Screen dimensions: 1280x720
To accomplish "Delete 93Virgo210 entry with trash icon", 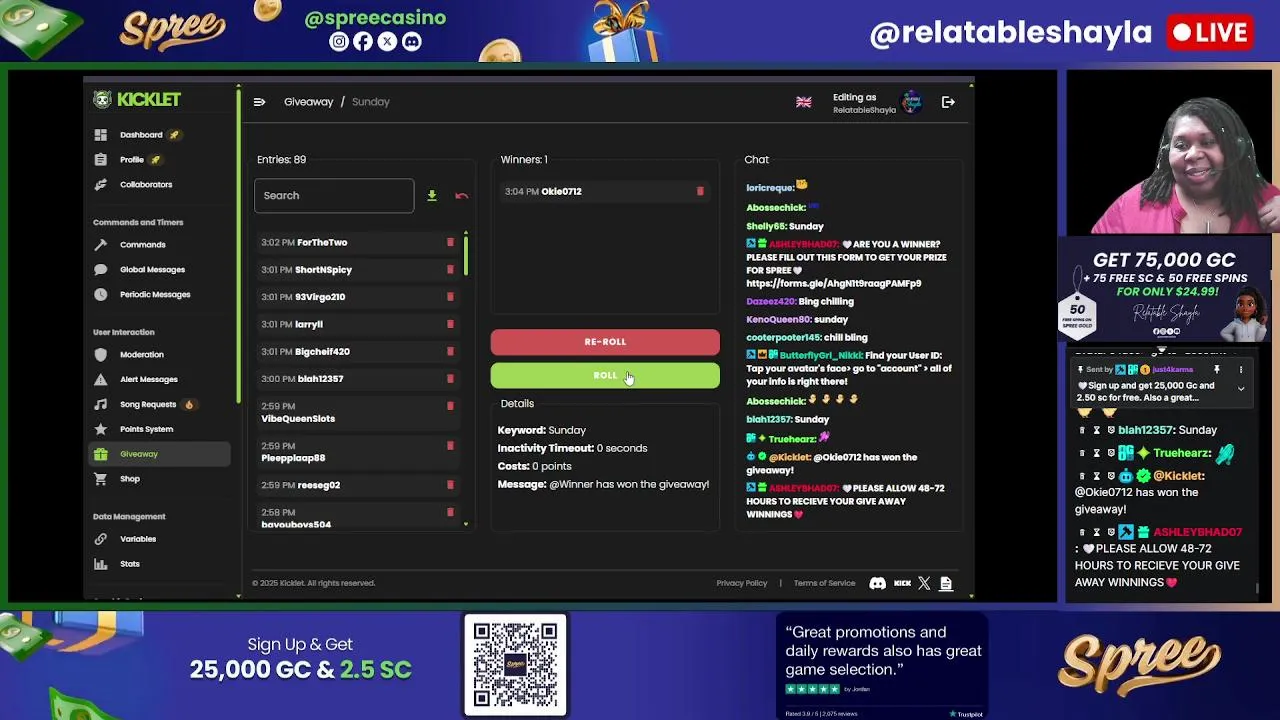I will point(450,297).
